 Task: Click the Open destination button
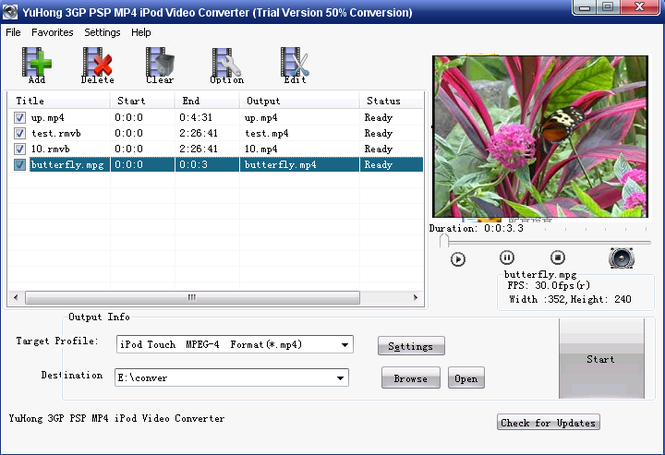[466, 378]
